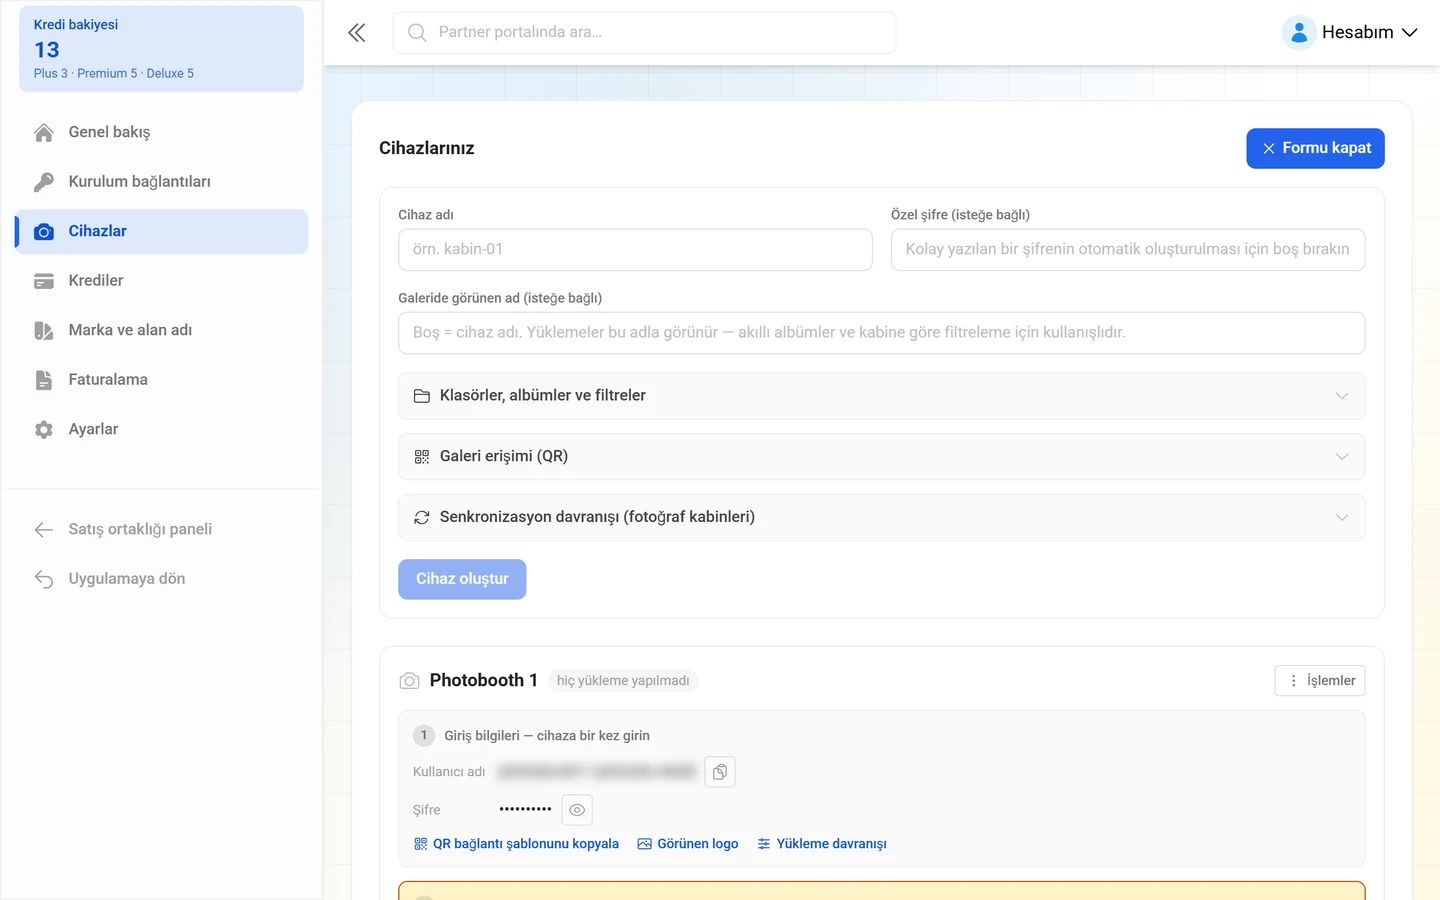Click the invoice icon beside Faturalama

tap(44, 380)
